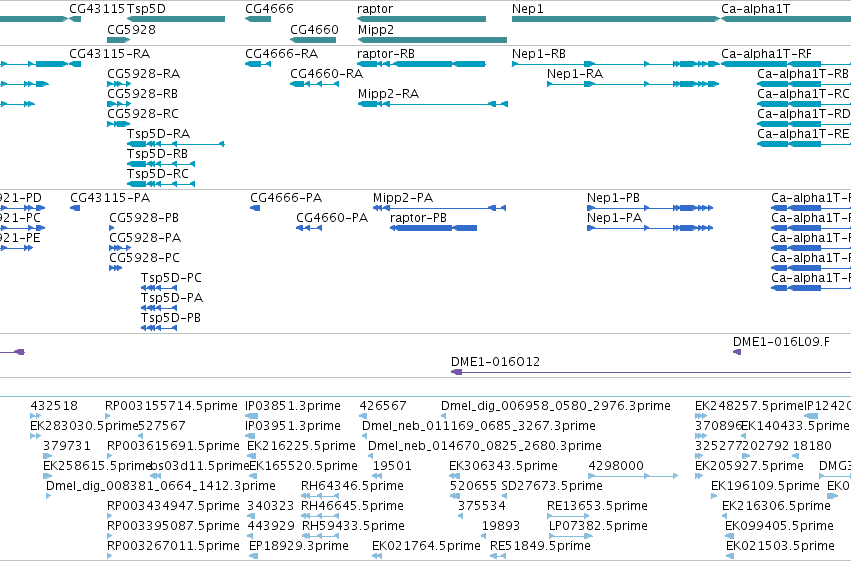Select transcript CG43115-RA
Viewport: 851px width, 561px height.
coord(110,54)
